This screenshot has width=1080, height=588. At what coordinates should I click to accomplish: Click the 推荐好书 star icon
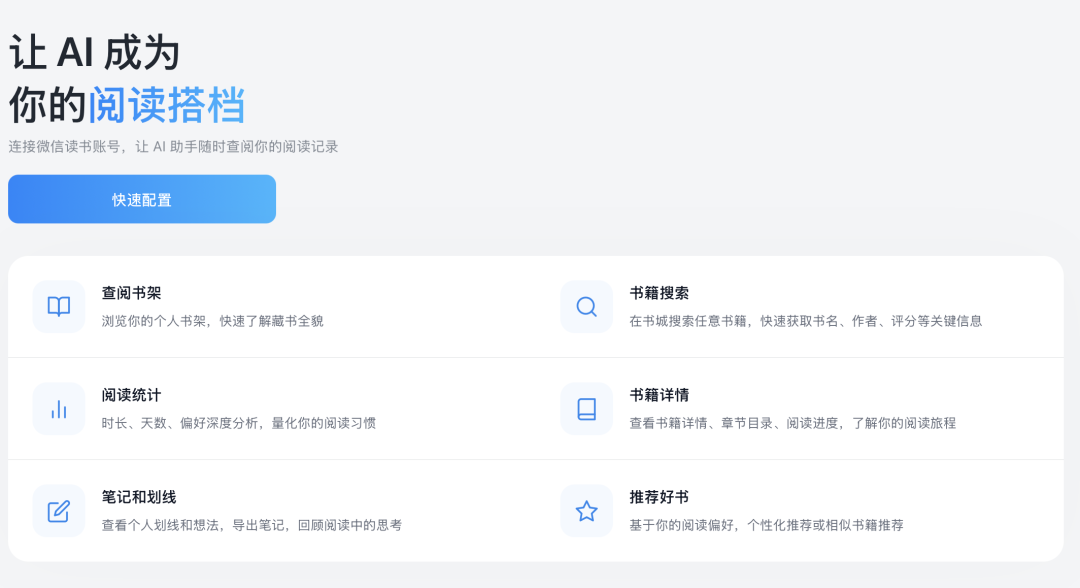click(x=586, y=511)
